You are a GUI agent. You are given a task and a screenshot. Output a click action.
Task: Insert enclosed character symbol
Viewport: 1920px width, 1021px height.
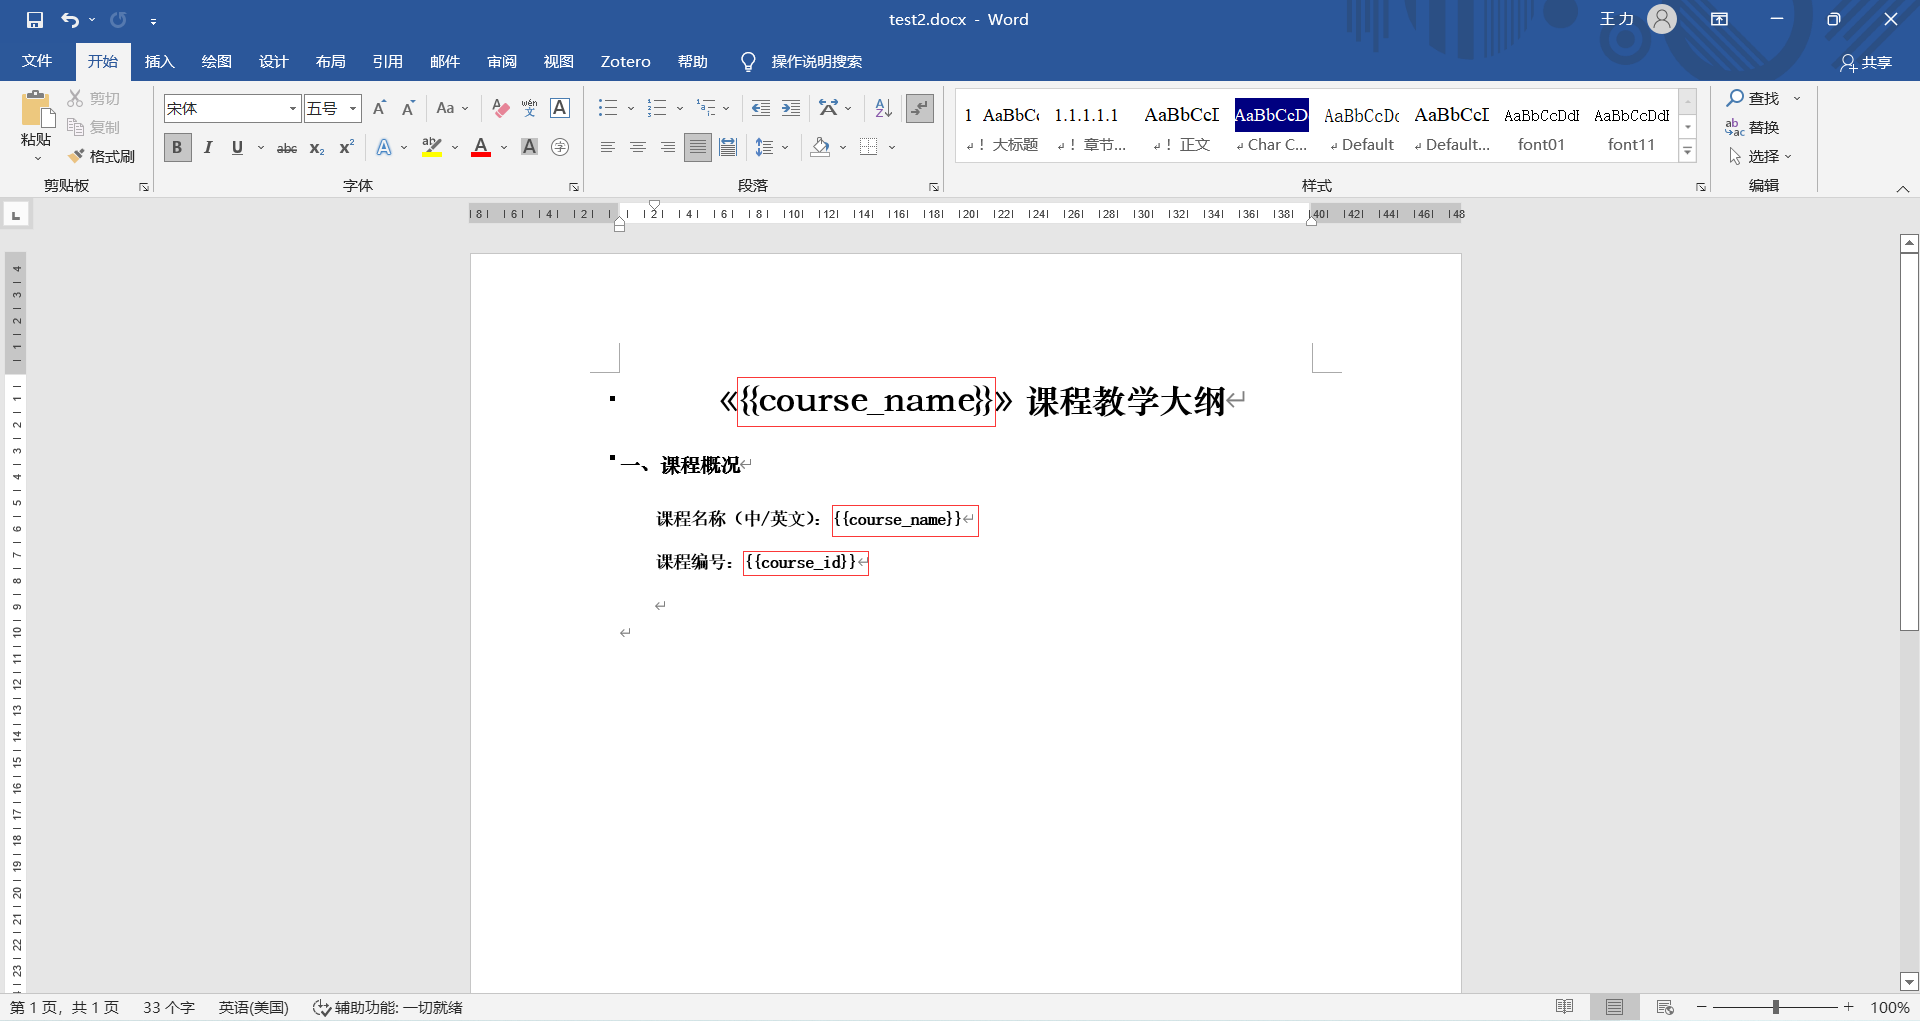click(560, 148)
